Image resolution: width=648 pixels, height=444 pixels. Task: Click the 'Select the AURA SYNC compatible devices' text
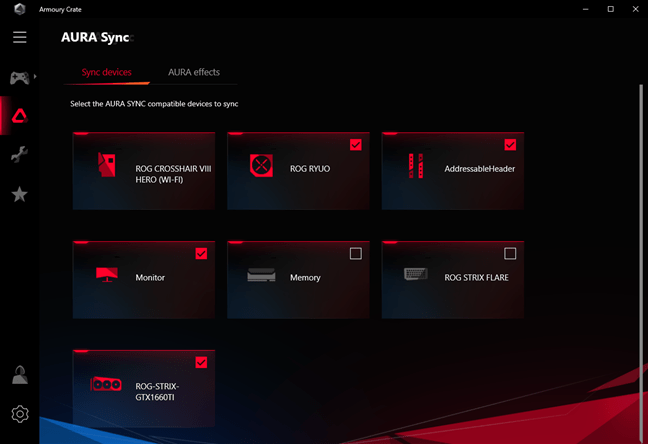click(x=154, y=104)
